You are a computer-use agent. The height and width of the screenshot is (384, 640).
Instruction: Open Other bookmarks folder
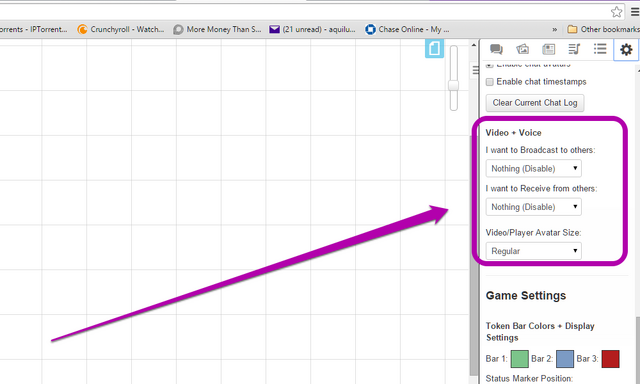click(603, 29)
